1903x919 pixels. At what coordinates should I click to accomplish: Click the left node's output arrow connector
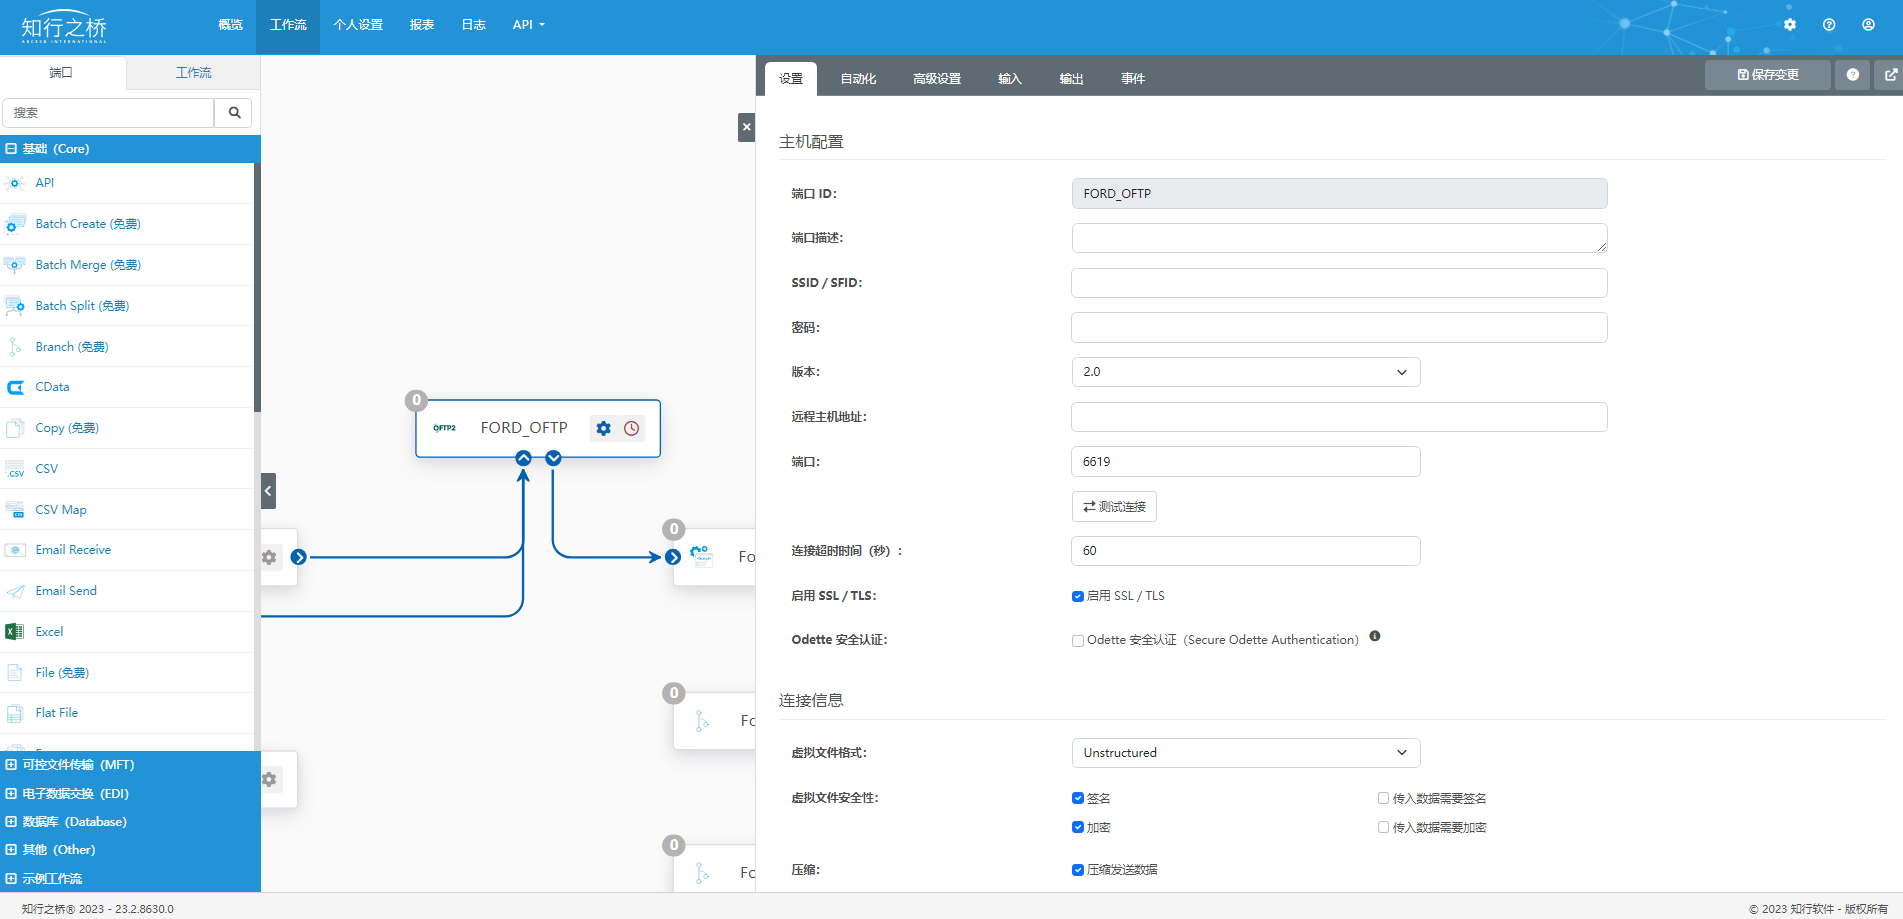click(298, 557)
